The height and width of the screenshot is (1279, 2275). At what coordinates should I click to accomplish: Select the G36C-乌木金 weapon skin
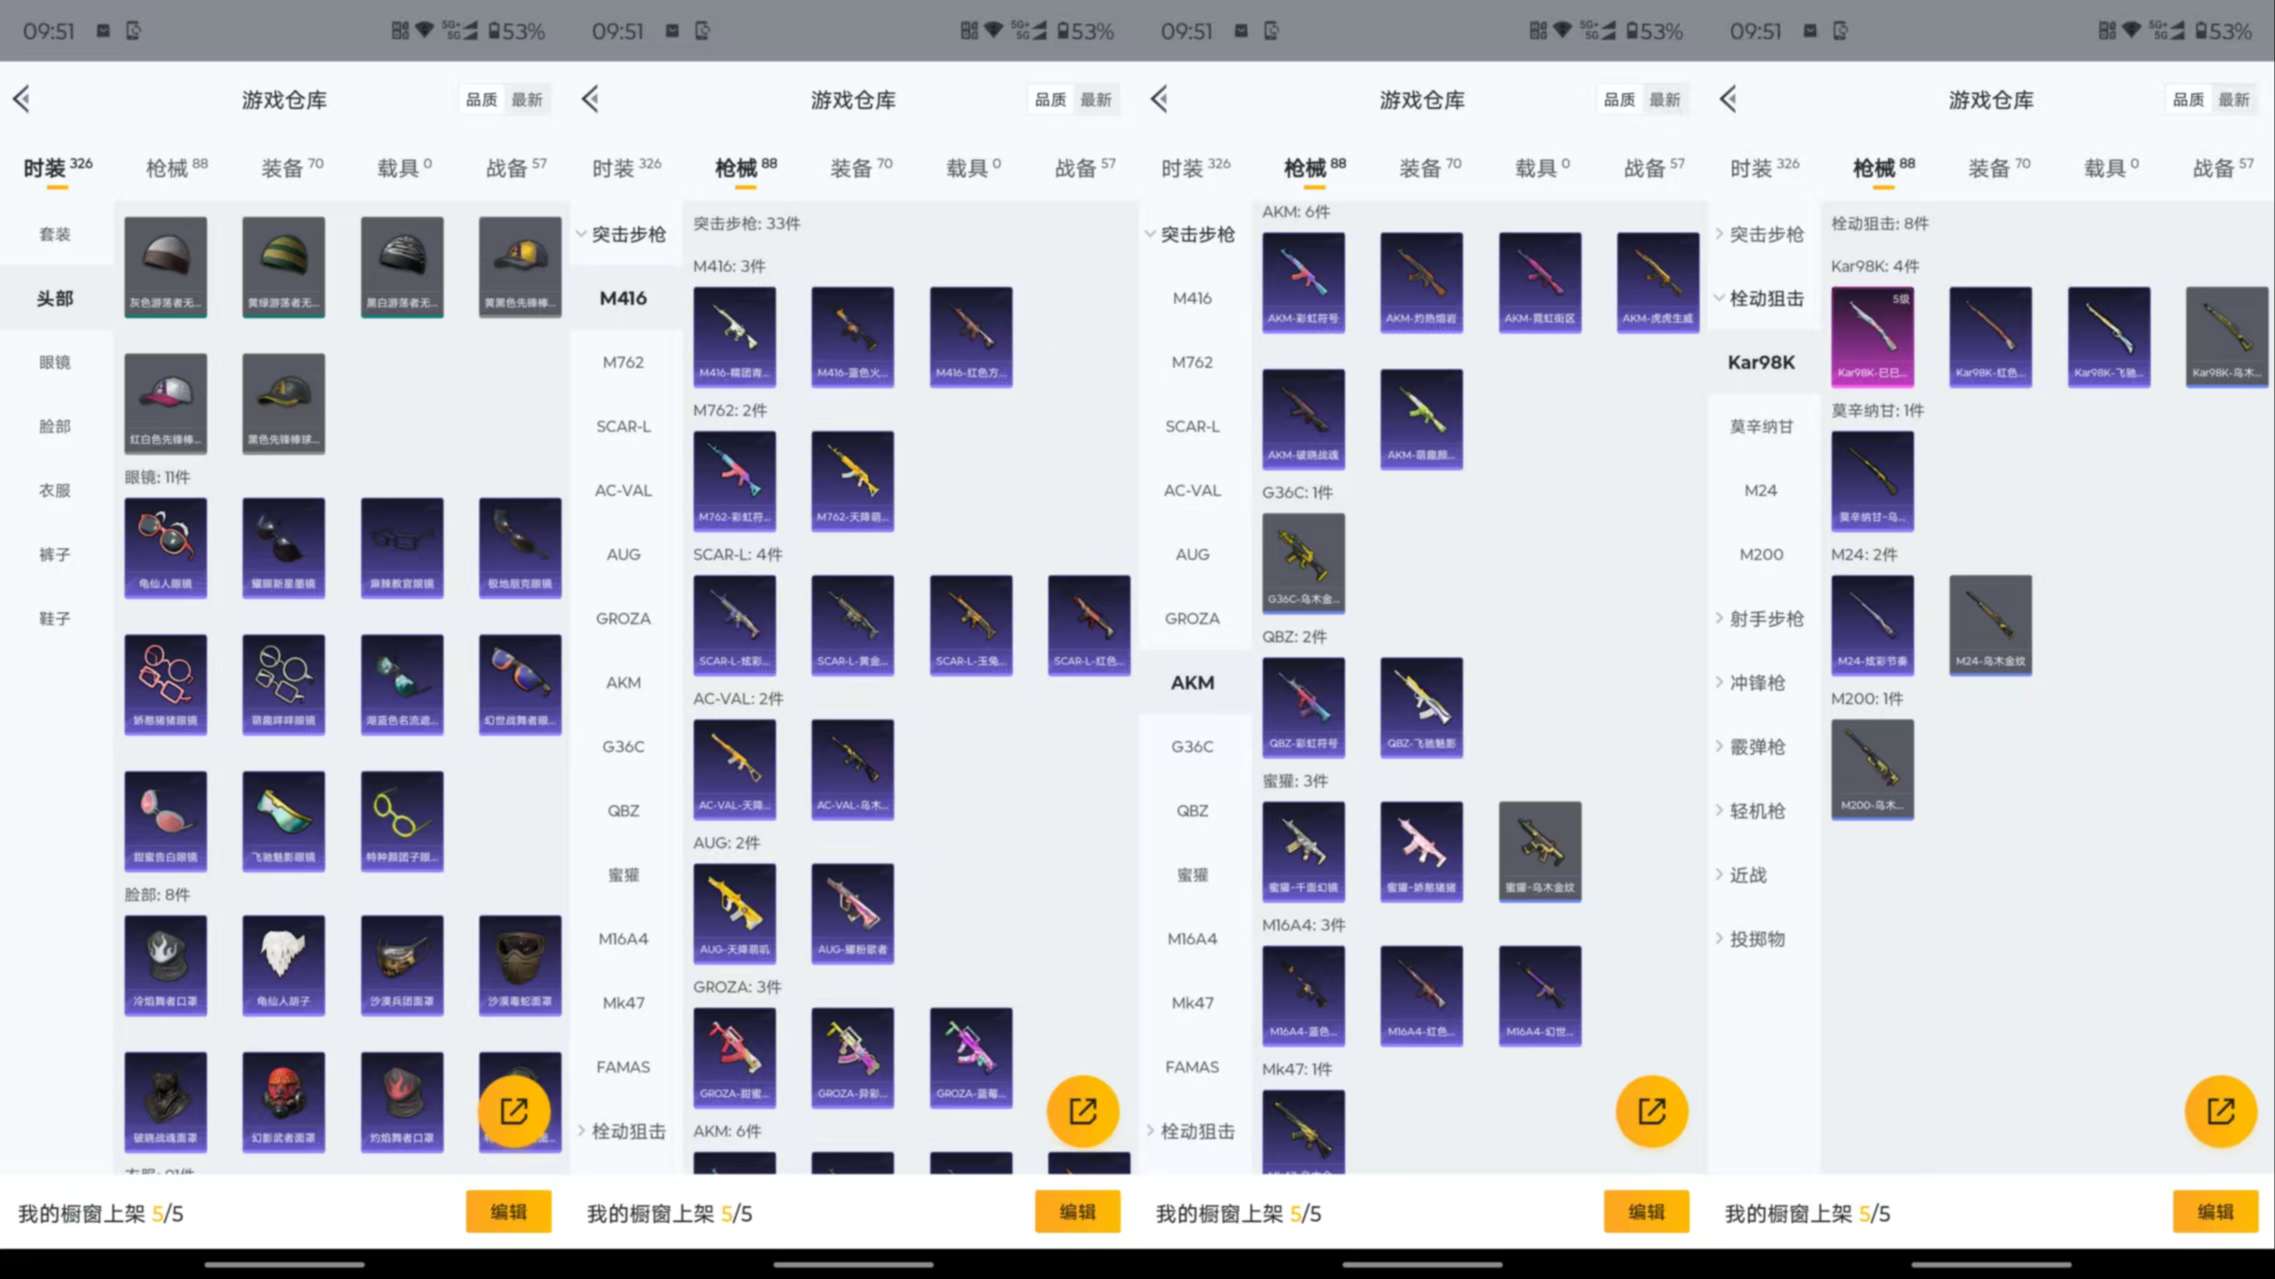point(1303,563)
